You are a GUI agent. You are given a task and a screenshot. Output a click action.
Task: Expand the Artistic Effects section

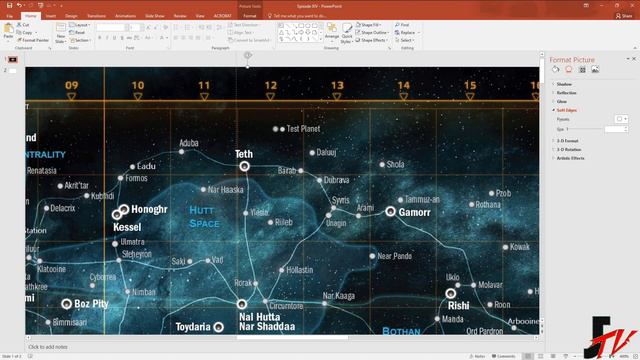point(570,158)
